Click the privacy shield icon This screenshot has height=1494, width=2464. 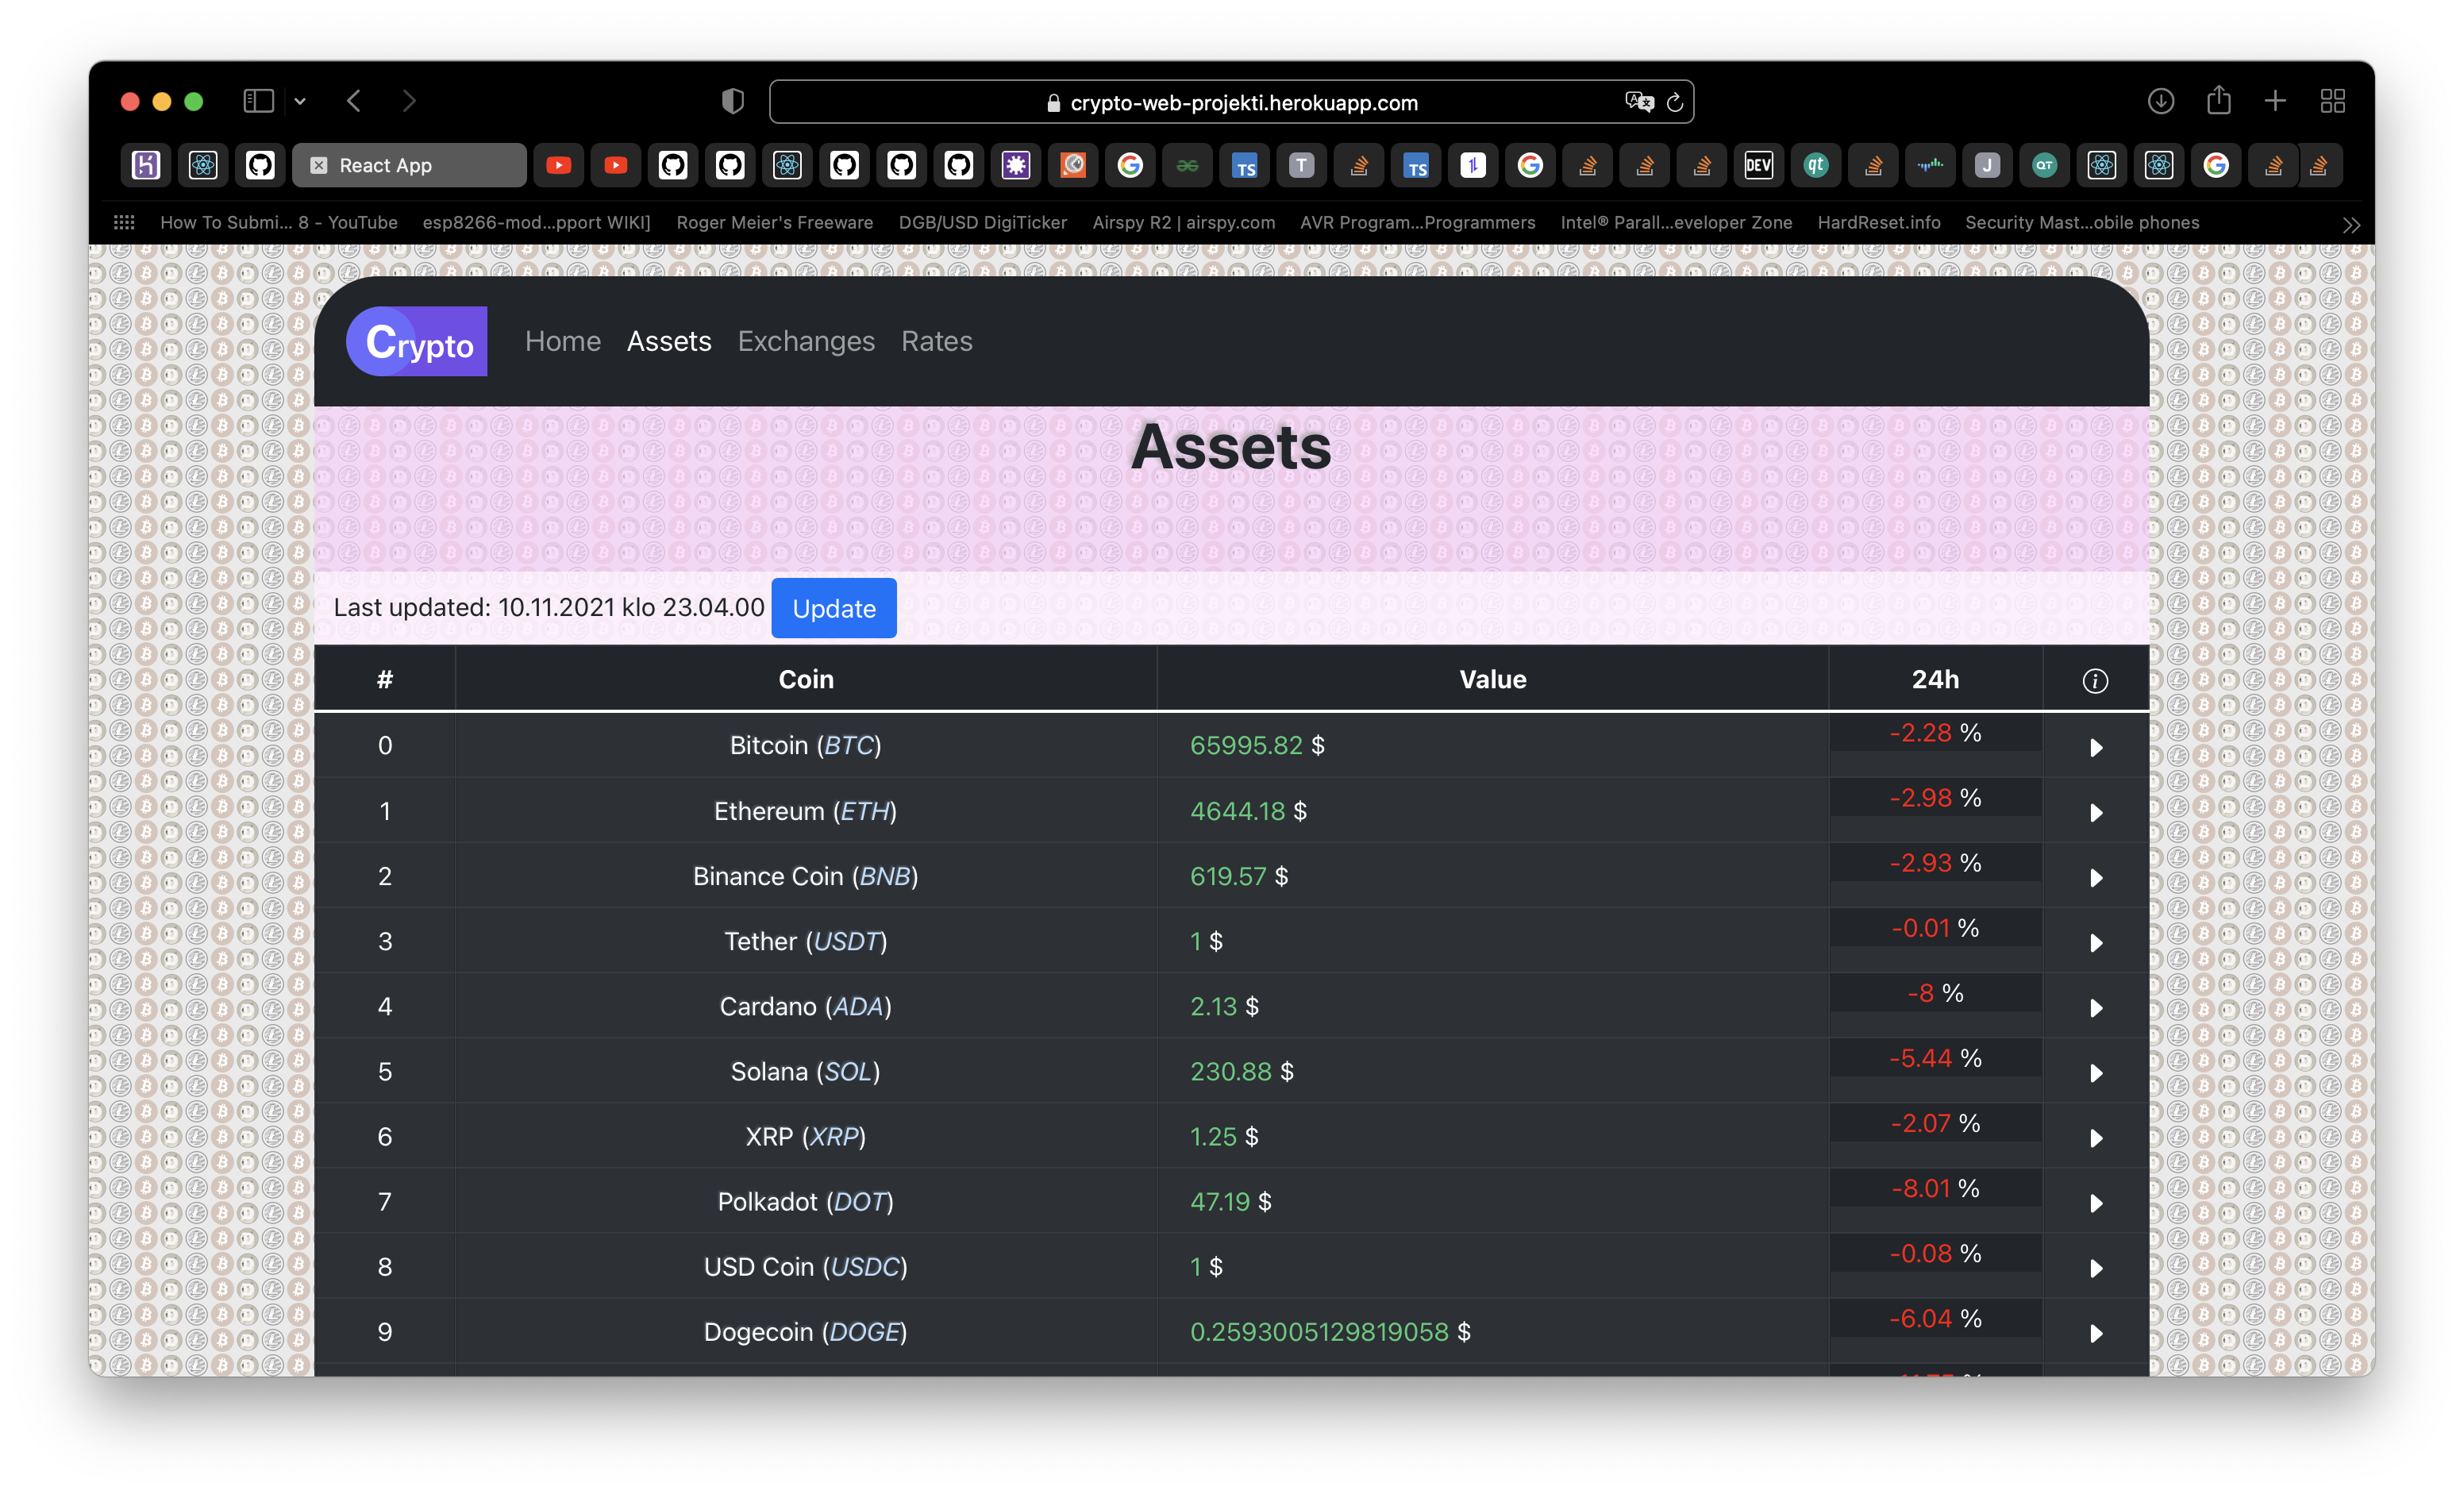(x=733, y=101)
